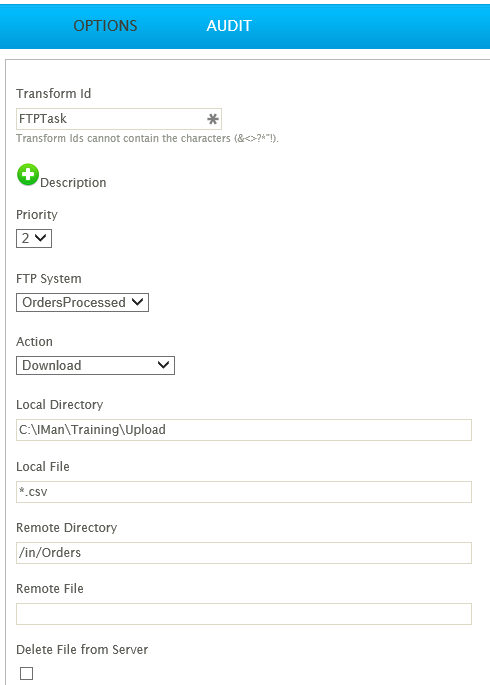Viewport: 490px width, 685px height.
Task: Open the Action dropdown set to Download
Action: click(95, 365)
